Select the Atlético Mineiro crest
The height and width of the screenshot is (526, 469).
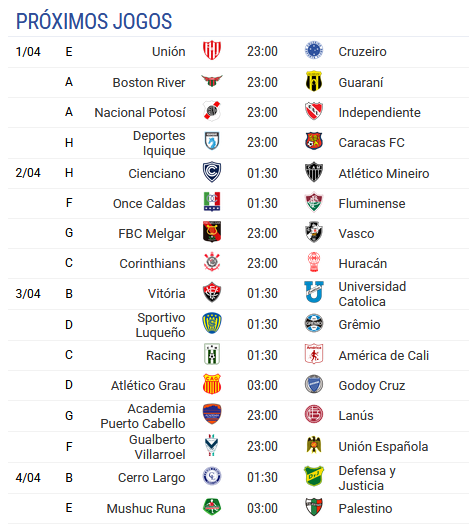314,172
